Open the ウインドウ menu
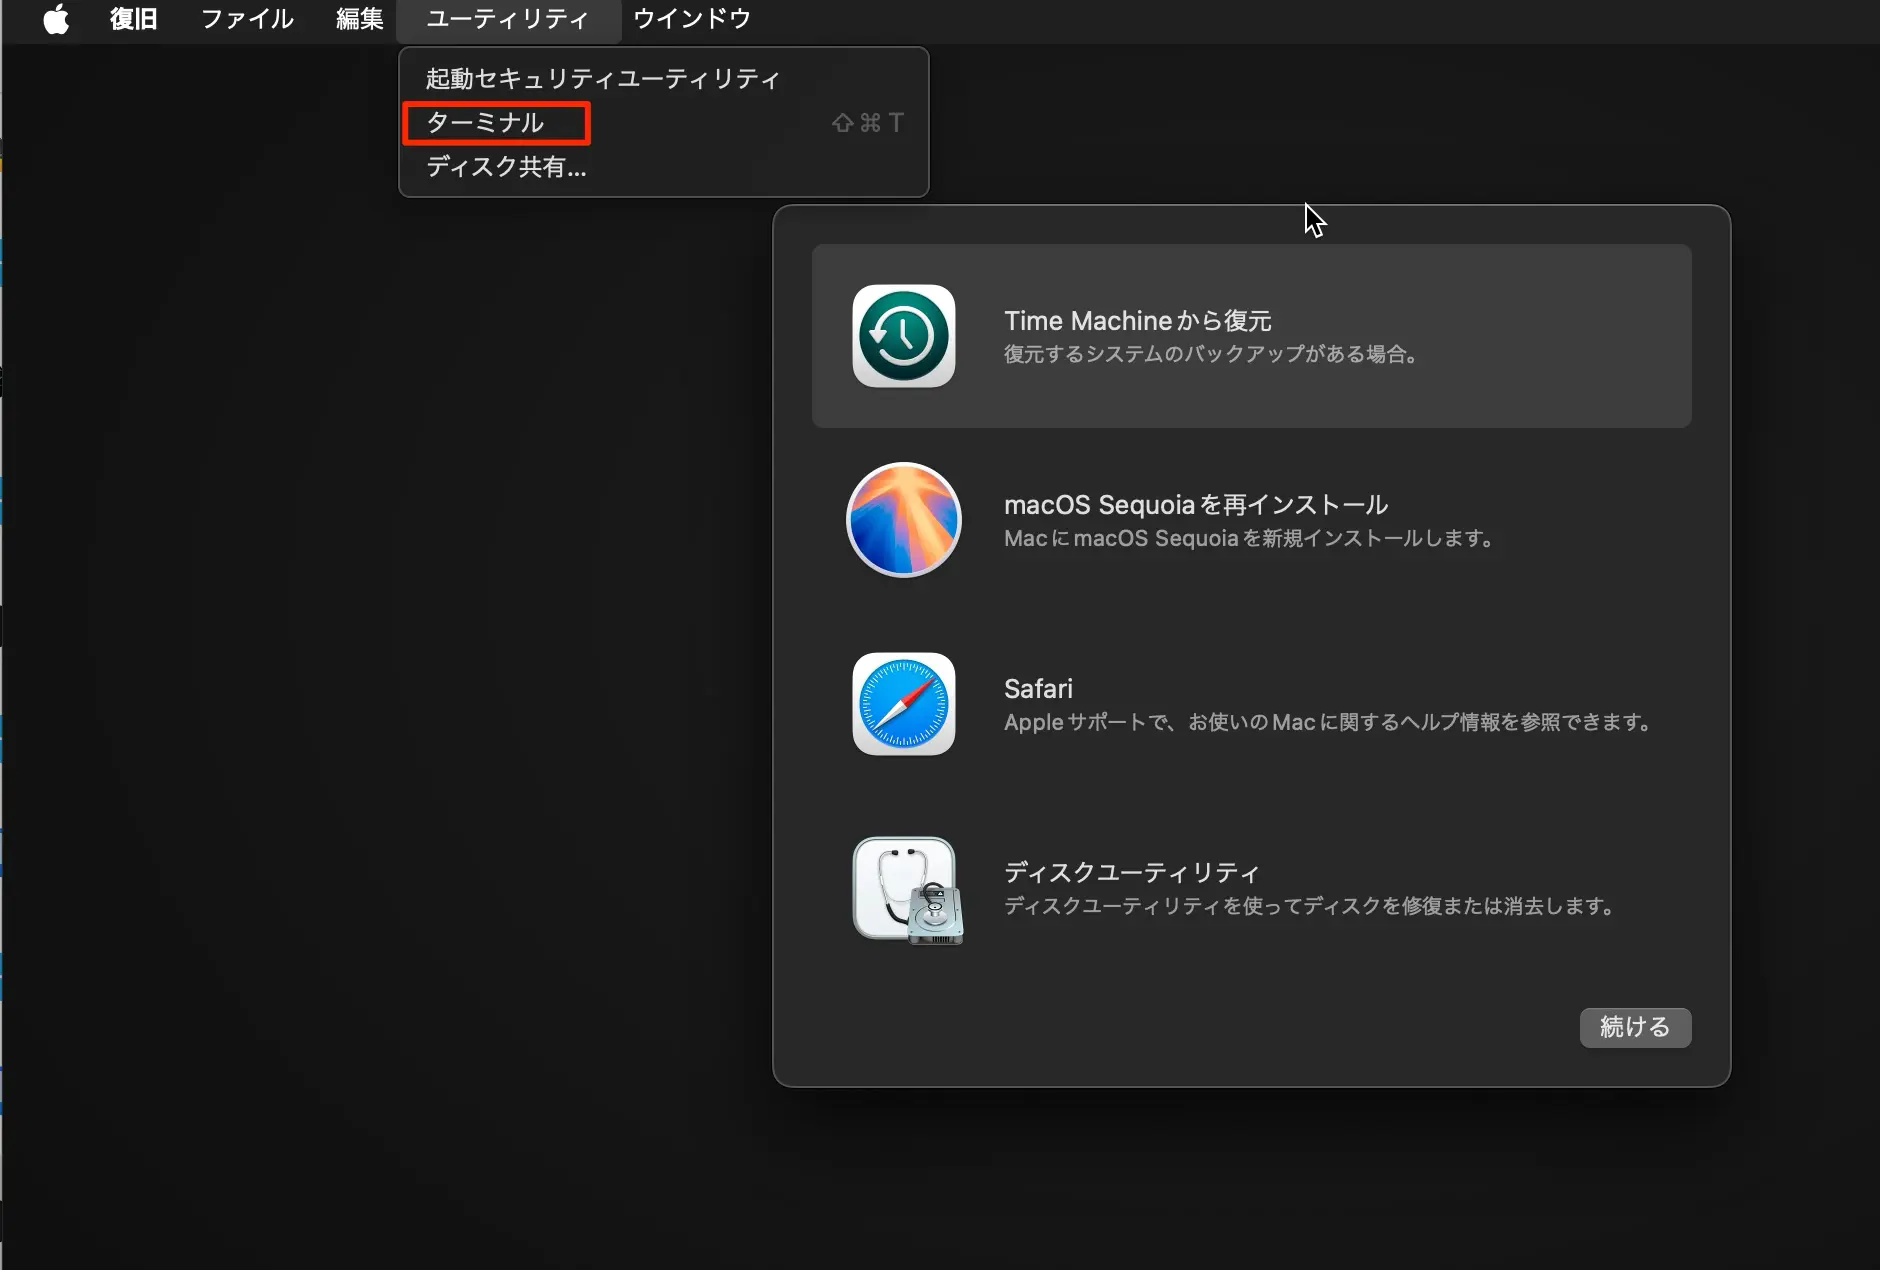 pyautogui.click(x=692, y=19)
